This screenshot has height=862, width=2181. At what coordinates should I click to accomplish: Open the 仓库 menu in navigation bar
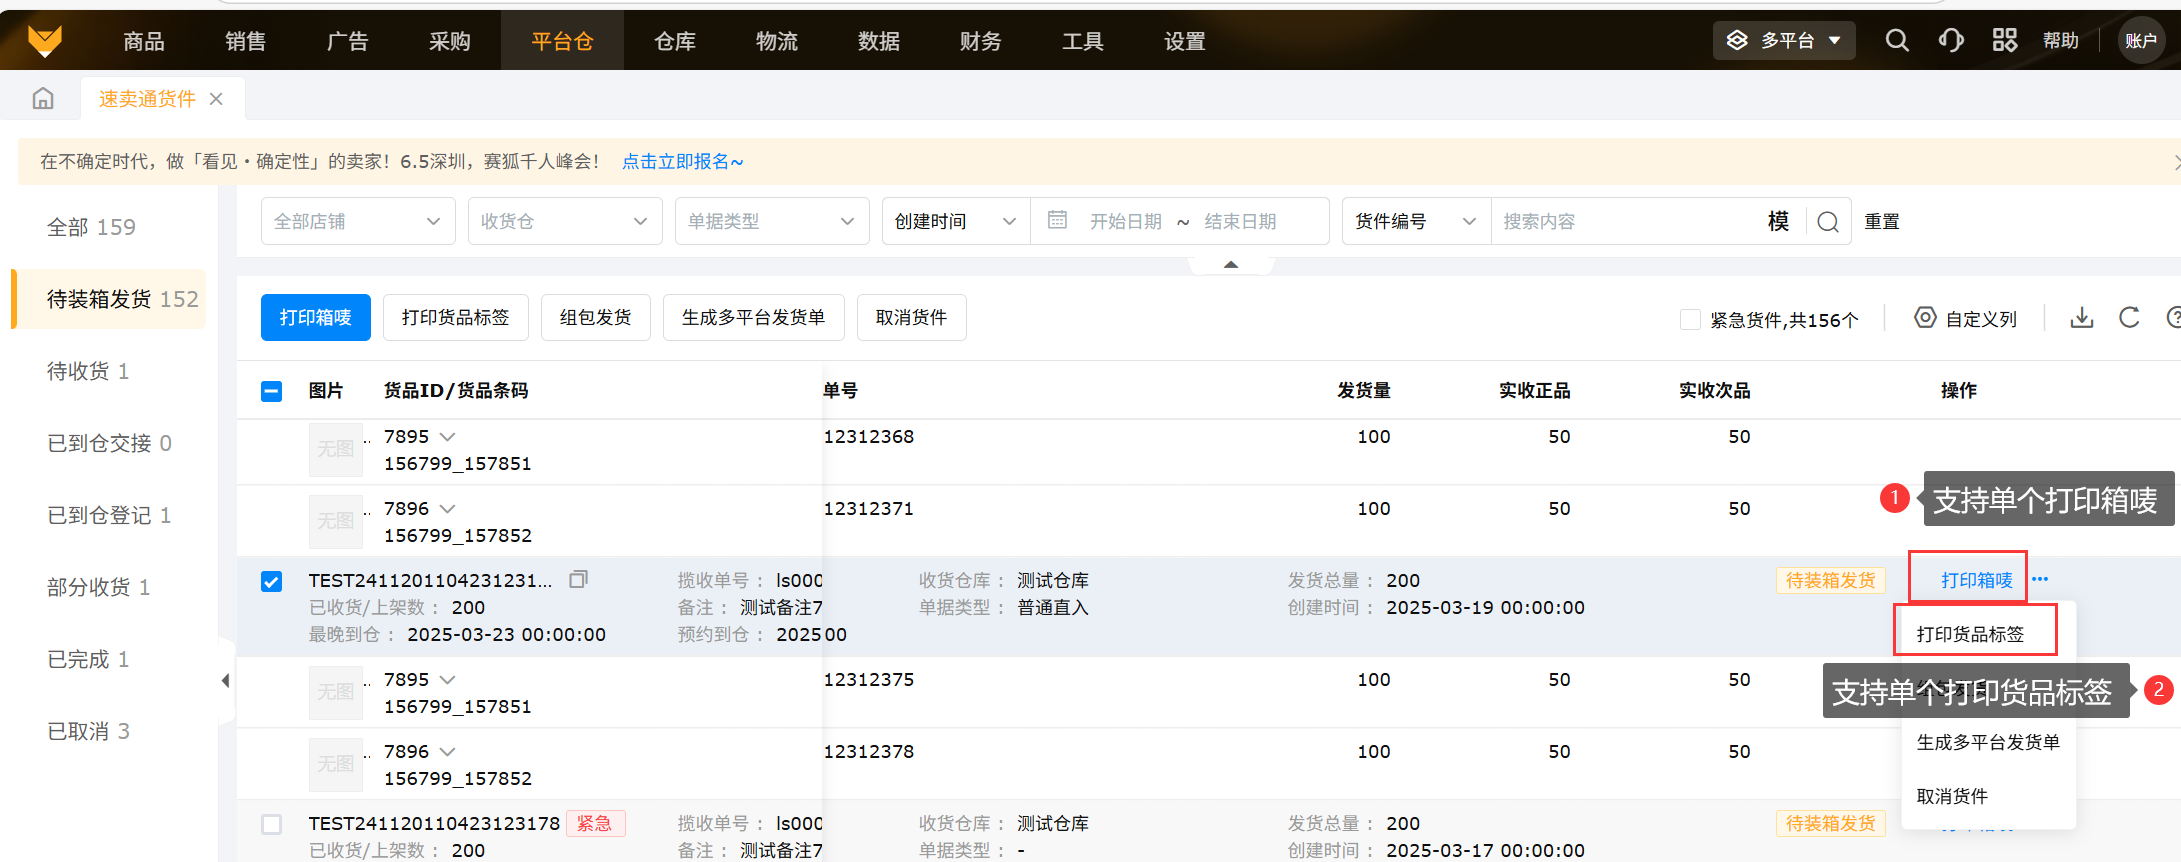674,41
